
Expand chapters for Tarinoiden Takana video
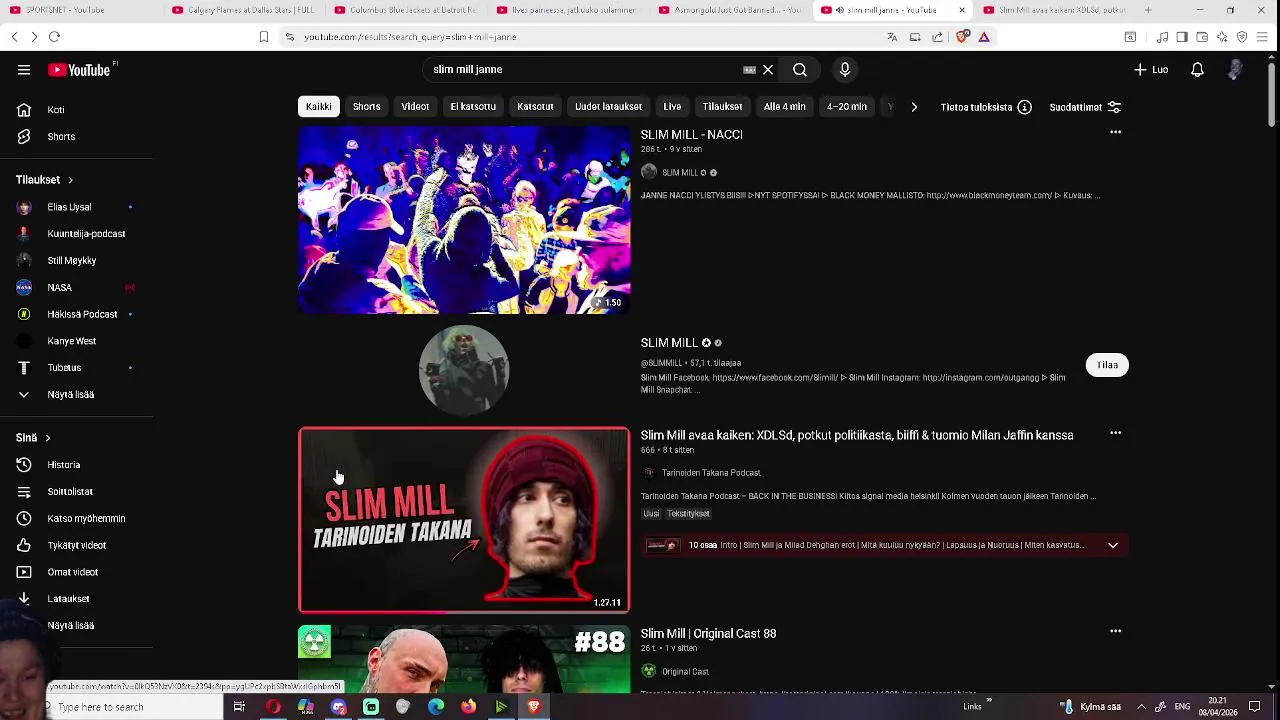(1113, 545)
